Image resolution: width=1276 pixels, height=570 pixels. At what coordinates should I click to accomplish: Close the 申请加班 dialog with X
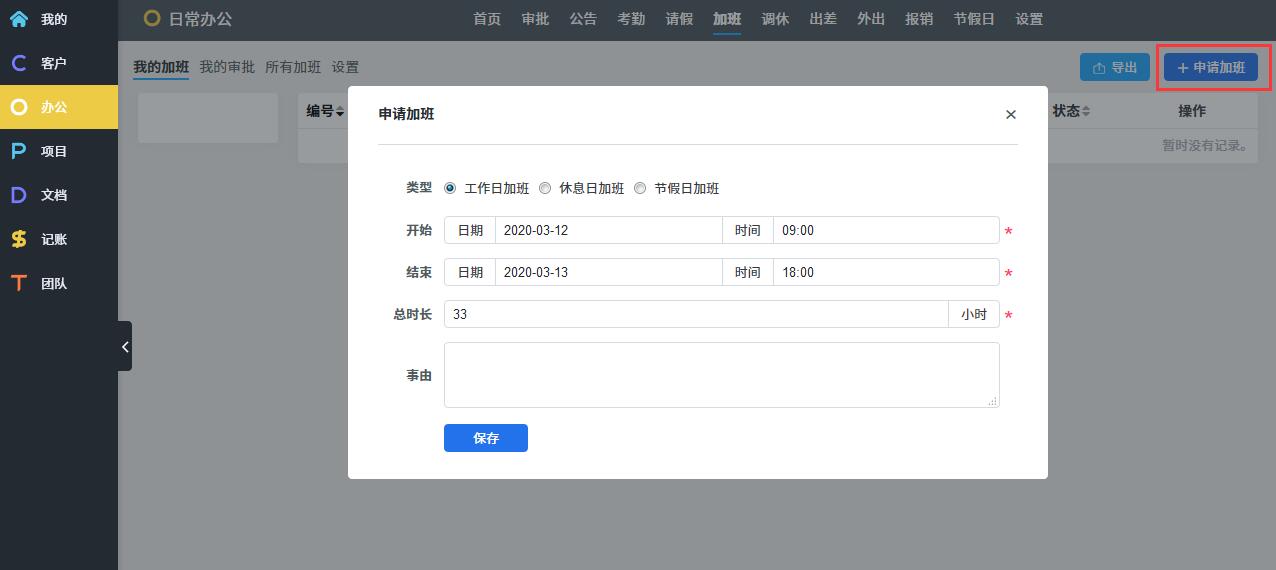click(x=1010, y=115)
